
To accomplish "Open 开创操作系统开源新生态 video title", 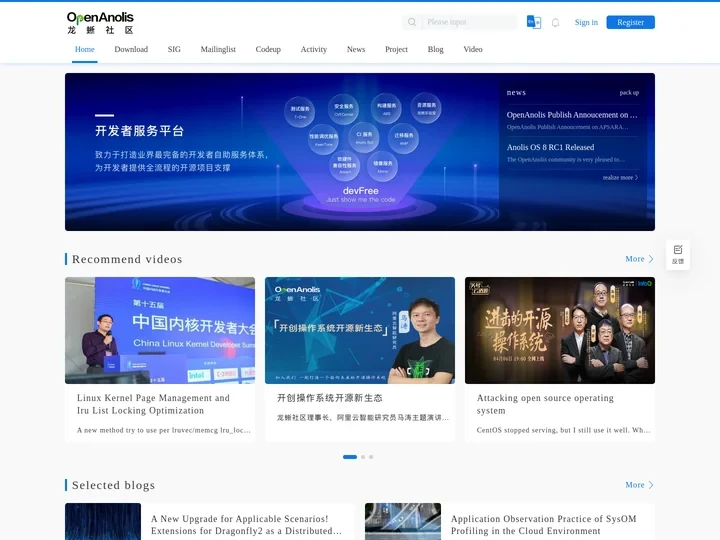I will (330, 398).
